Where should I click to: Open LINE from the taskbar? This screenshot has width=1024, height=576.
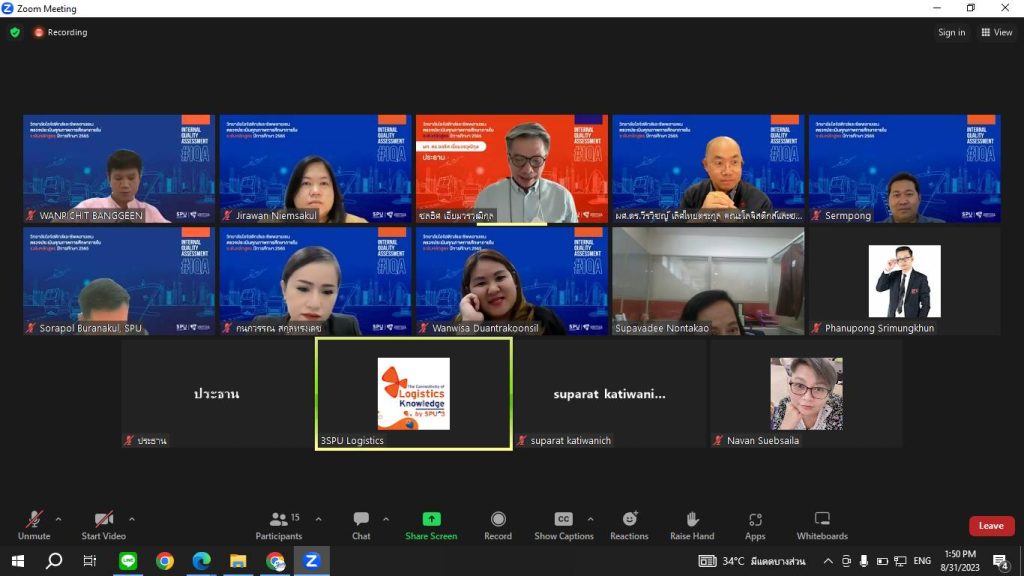pyautogui.click(x=128, y=561)
